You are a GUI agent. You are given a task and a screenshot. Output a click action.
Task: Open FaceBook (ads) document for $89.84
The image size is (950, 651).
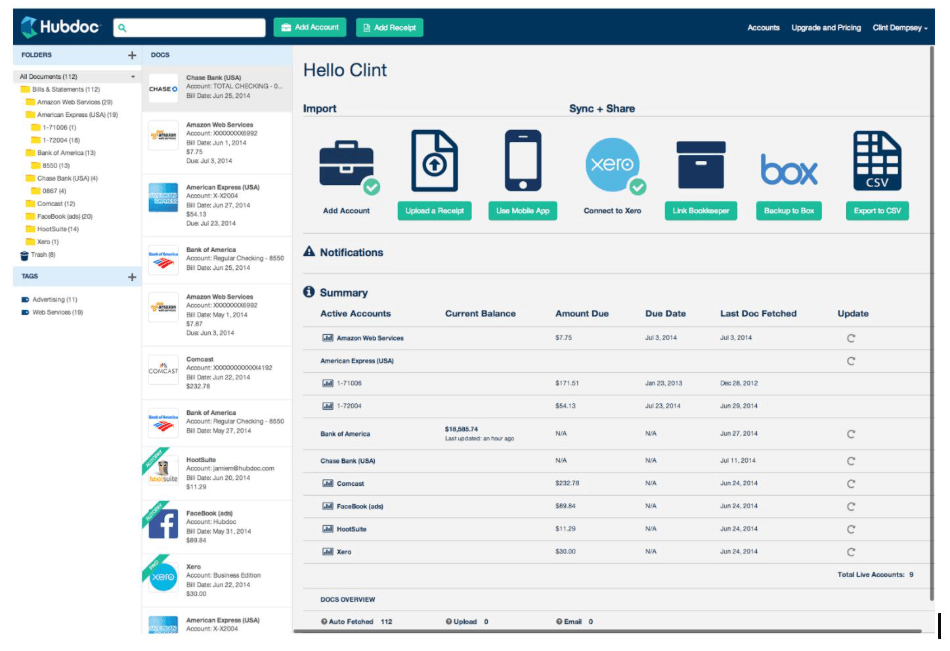pyautogui.click(x=217, y=527)
